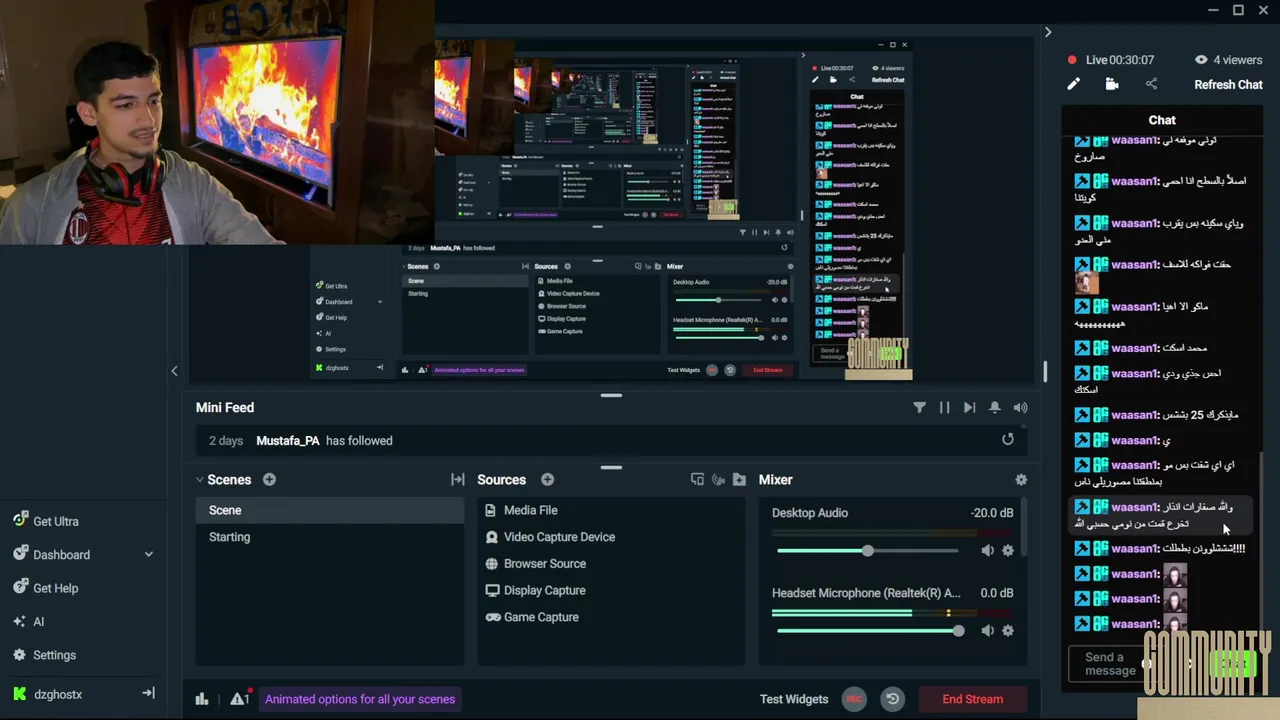The width and height of the screenshot is (1280, 720).
Task: Replay the Mustafa_PA follow alert
Action: point(1008,439)
